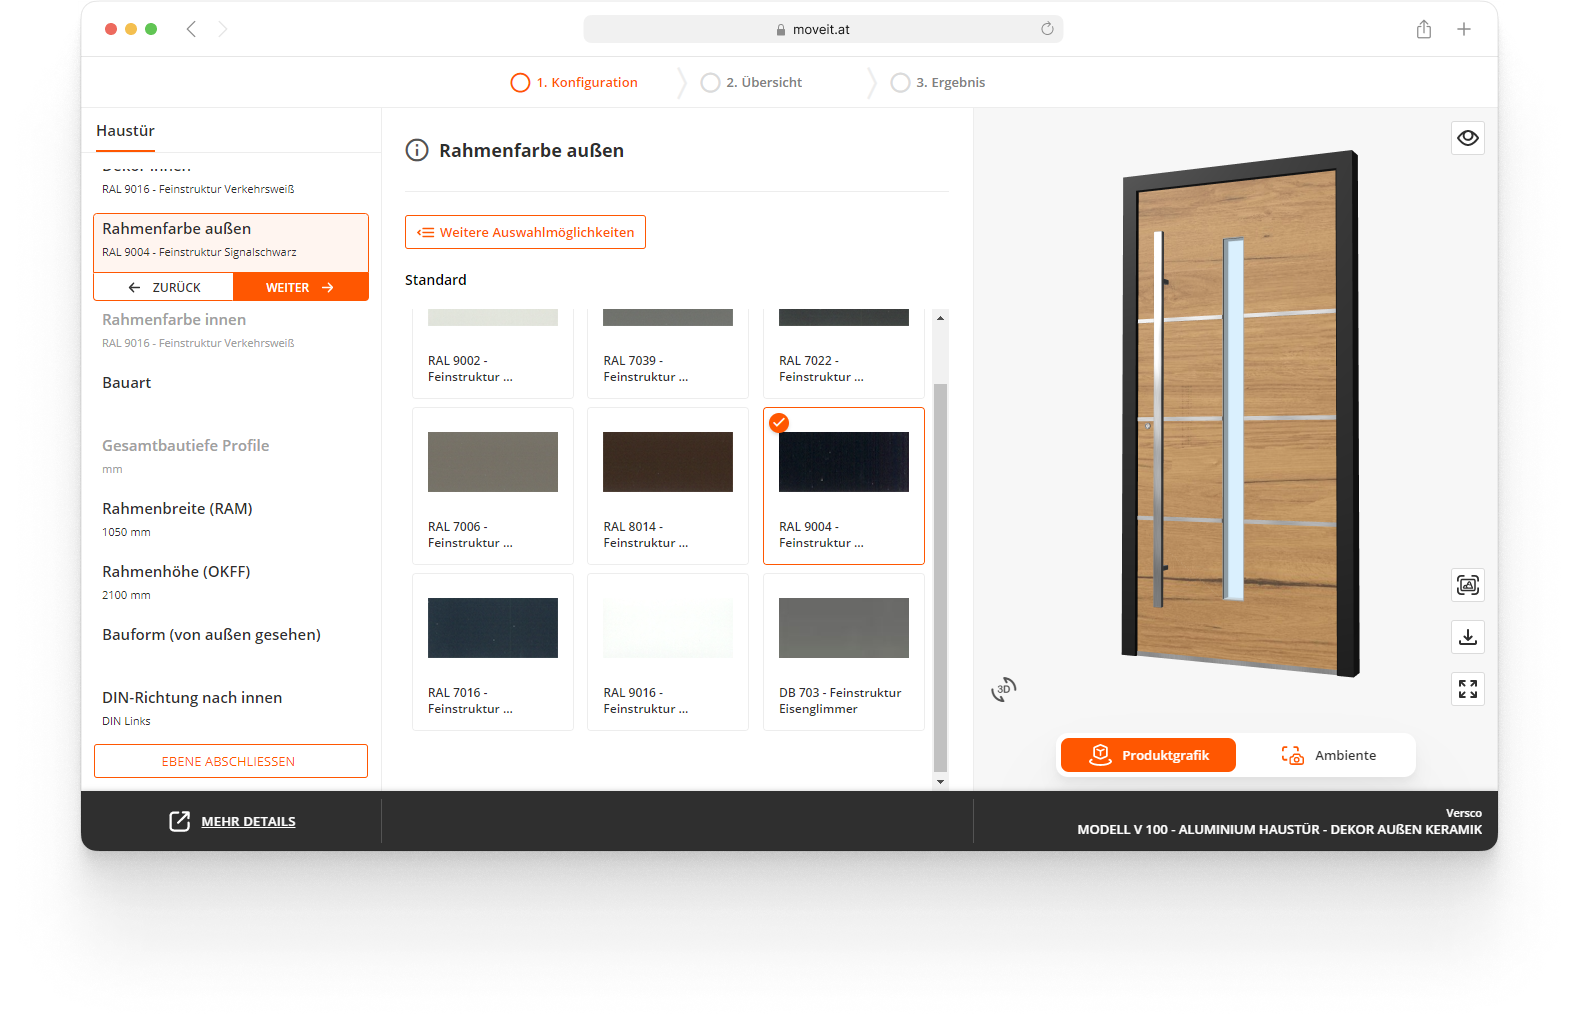Click the screenshot gallery icon beside door
Image resolution: width=1579 pixels, height=1032 pixels.
[1467, 585]
